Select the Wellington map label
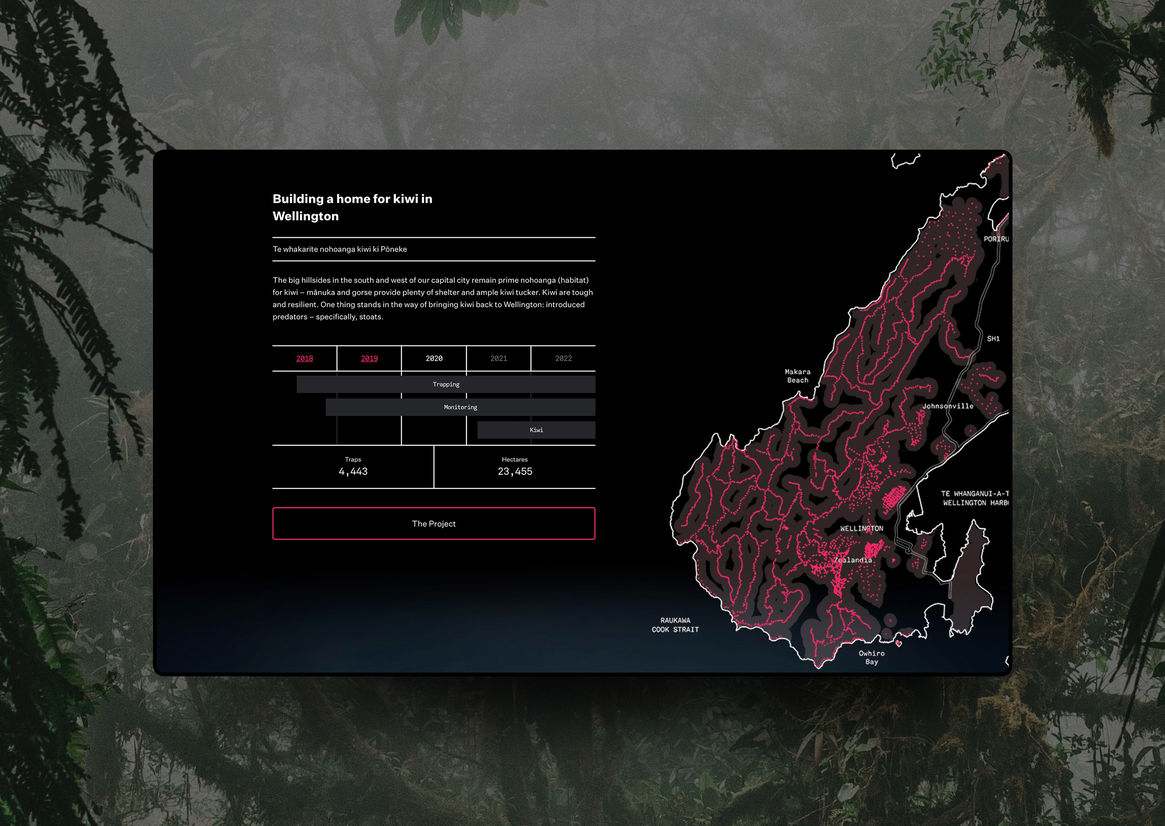 coord(861,528)
